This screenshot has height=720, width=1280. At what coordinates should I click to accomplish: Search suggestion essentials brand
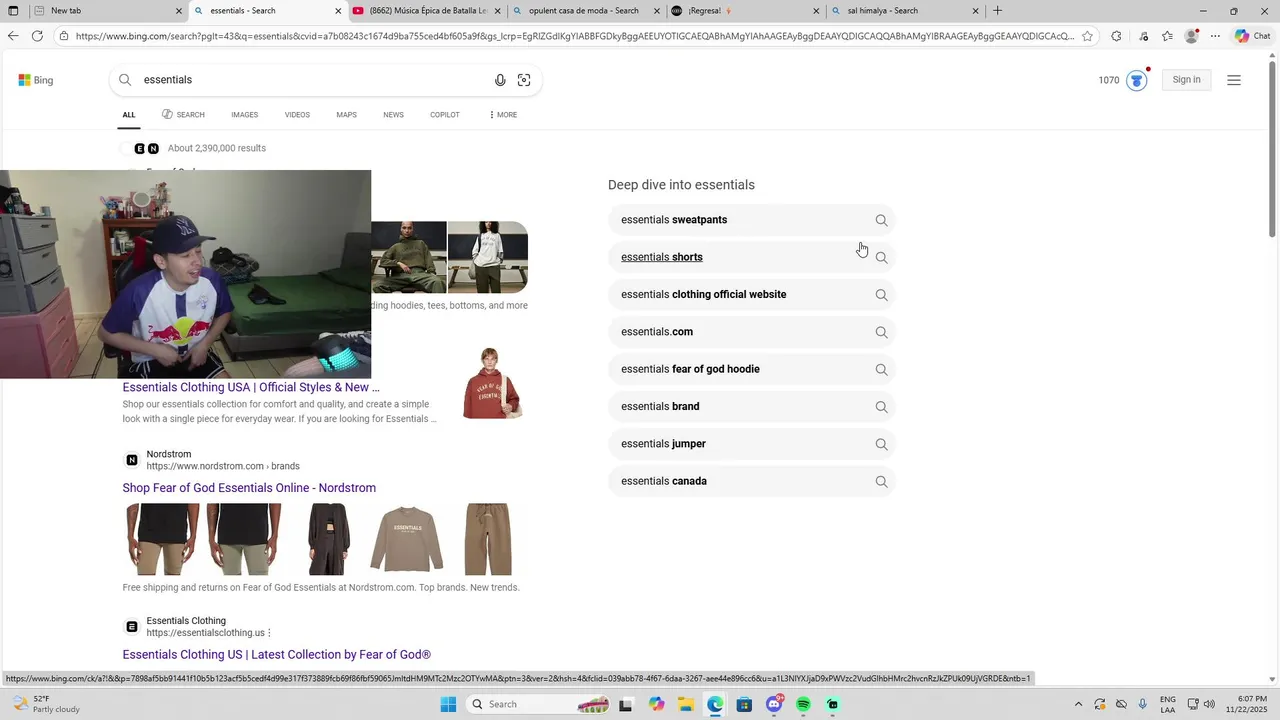pos(751,407)
